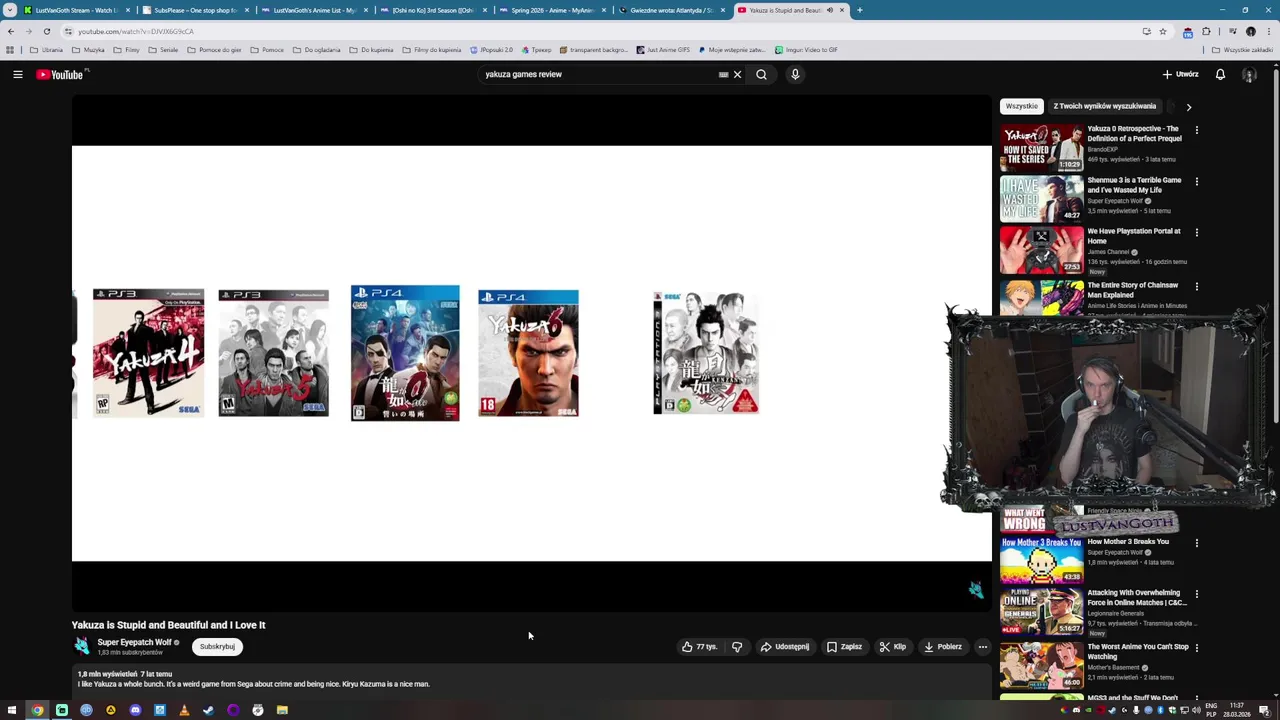Screen dimensions: 1280x720
Task: Expand the tab search dropdown arrow
Action: pos(9,10)
